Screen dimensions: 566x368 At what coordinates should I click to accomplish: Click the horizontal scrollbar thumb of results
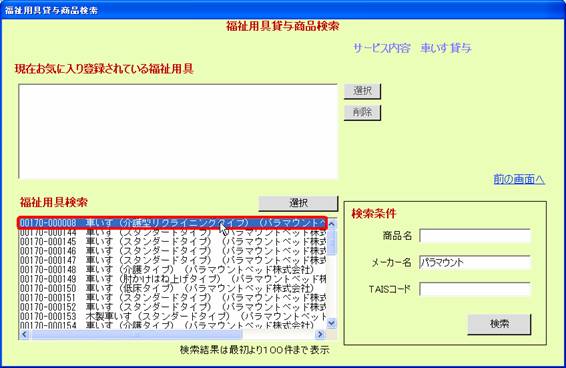[136, 334]
